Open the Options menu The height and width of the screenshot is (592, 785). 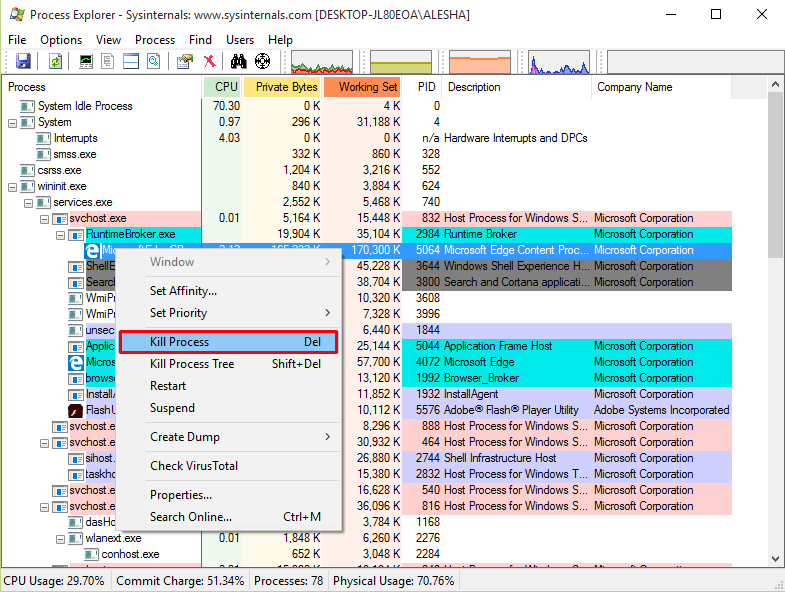point(61,40)
